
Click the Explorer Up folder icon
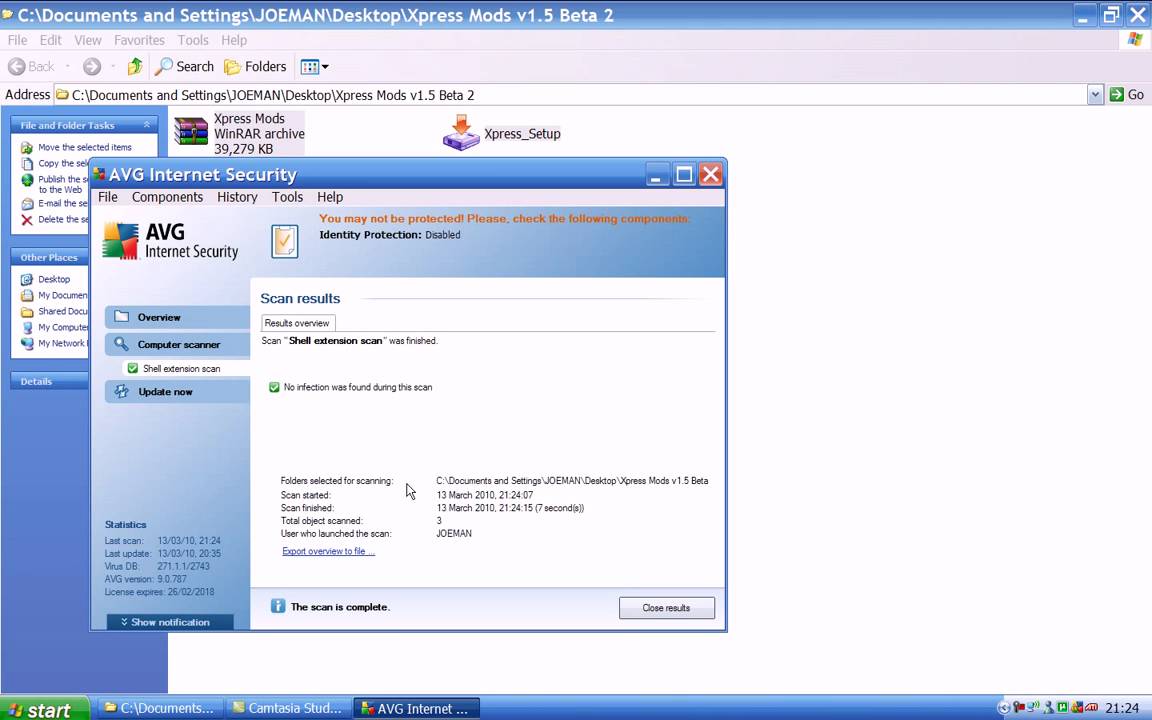tap(134, 67)
